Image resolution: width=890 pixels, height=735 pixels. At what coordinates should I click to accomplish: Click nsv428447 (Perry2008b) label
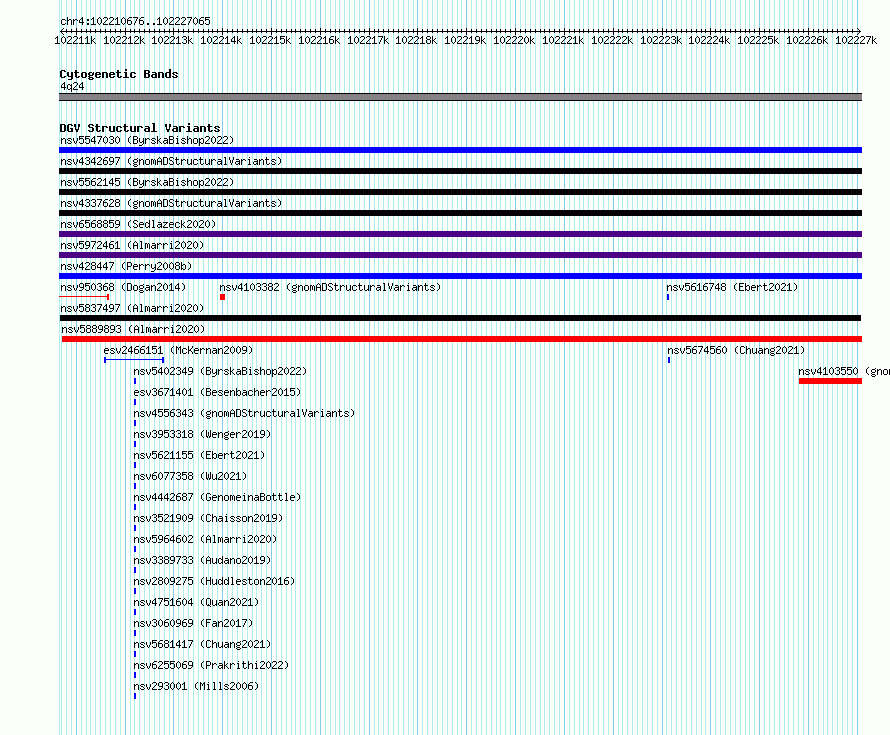point(126,266)
